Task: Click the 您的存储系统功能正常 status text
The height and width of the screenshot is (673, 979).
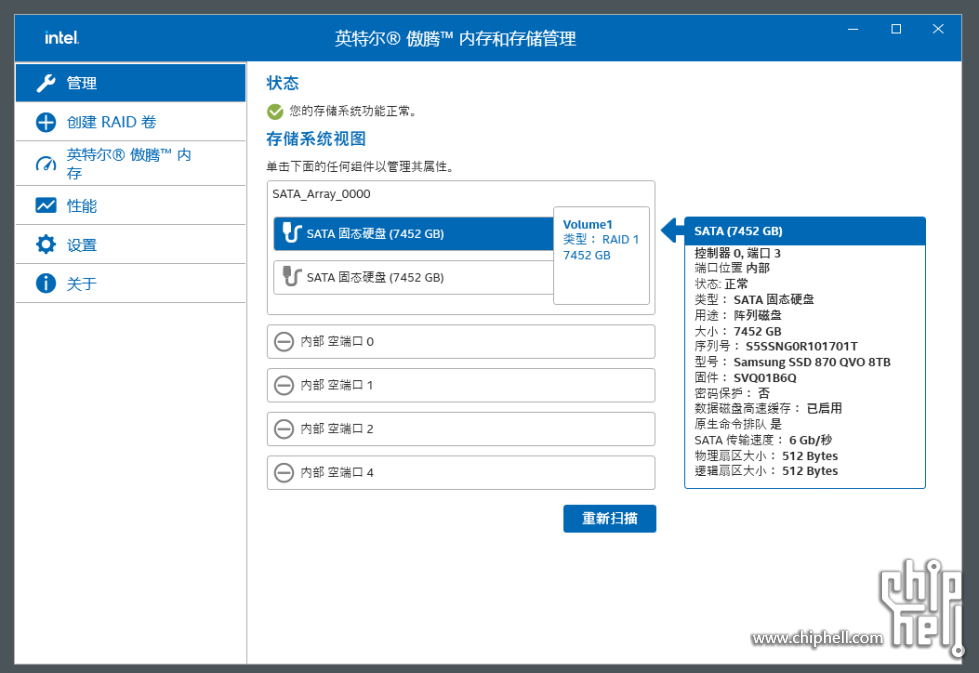Action: (353, 111)
